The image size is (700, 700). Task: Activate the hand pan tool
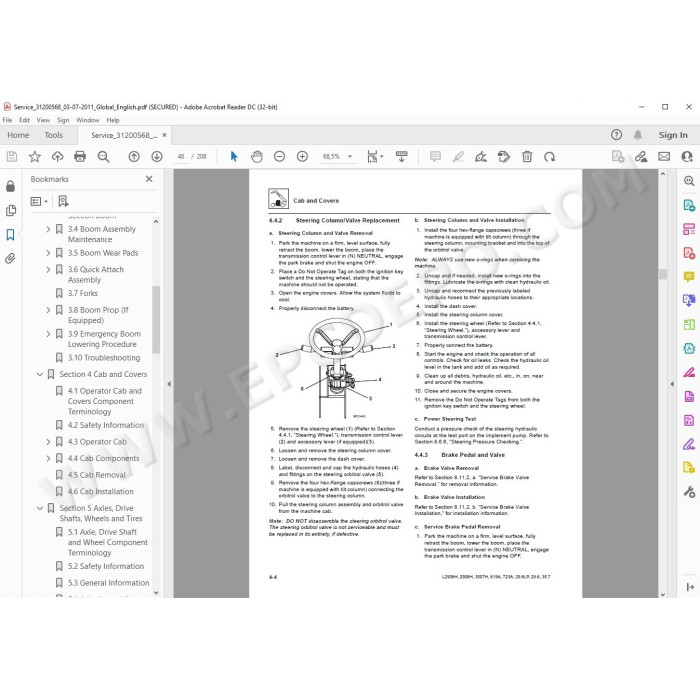(257, 157)
